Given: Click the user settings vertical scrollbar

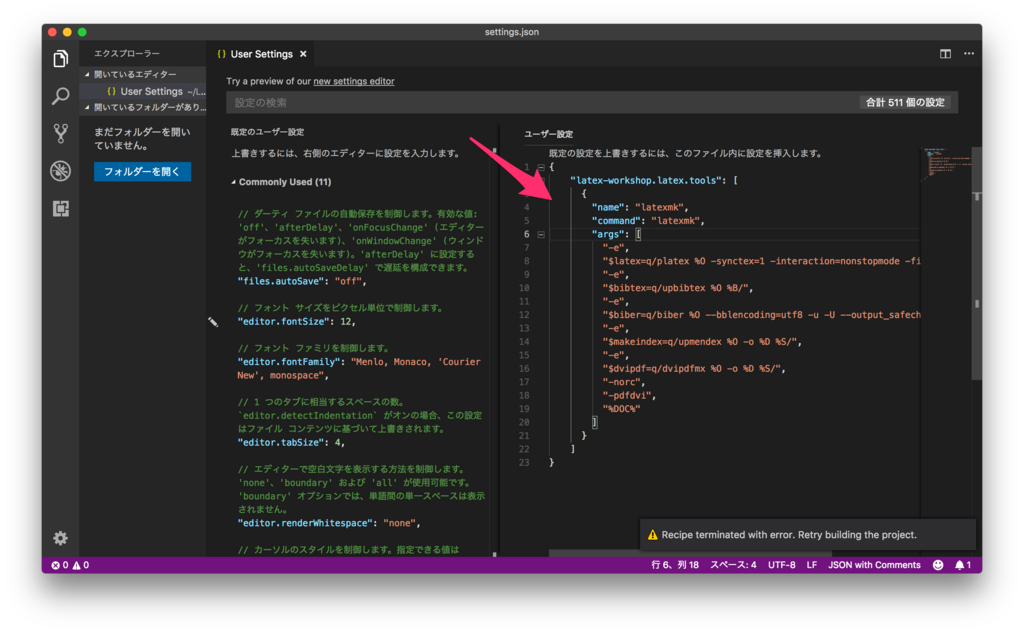Looking at the screenshot, I should pos(977,261).
